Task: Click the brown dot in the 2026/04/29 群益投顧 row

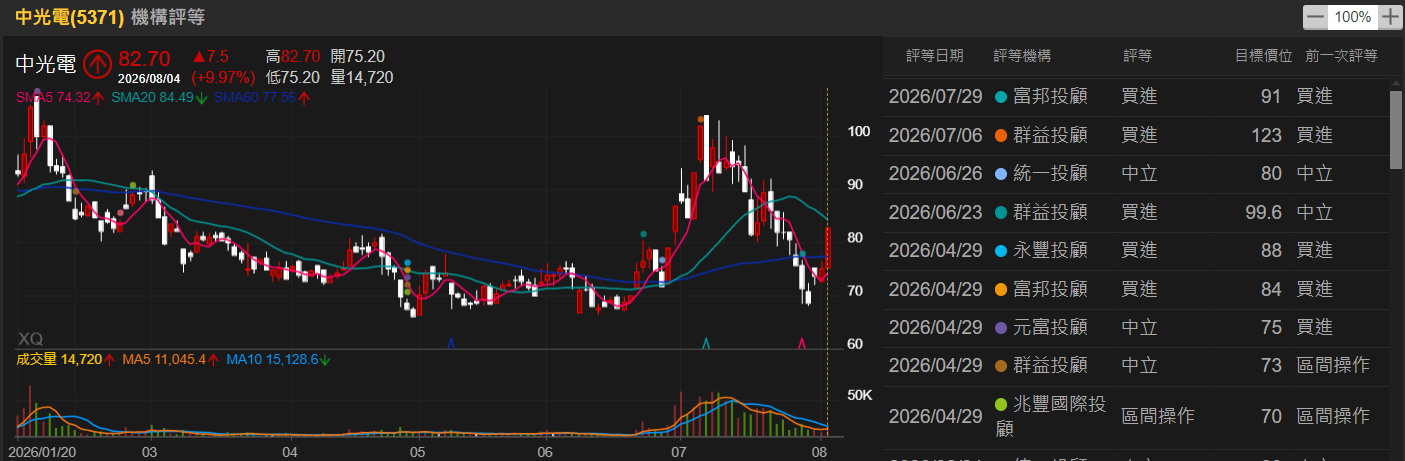Action: pyautogui.click(x=1001, y=366)
